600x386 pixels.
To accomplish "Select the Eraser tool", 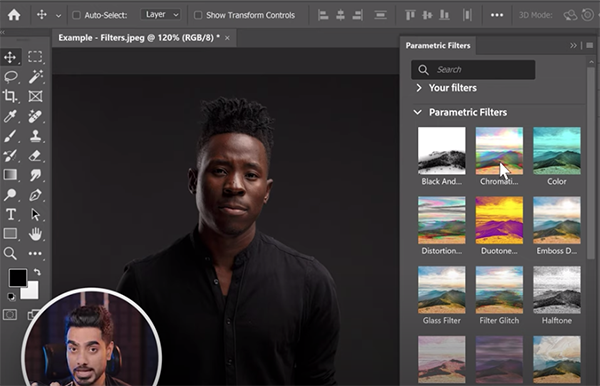I will pos(35,155).
